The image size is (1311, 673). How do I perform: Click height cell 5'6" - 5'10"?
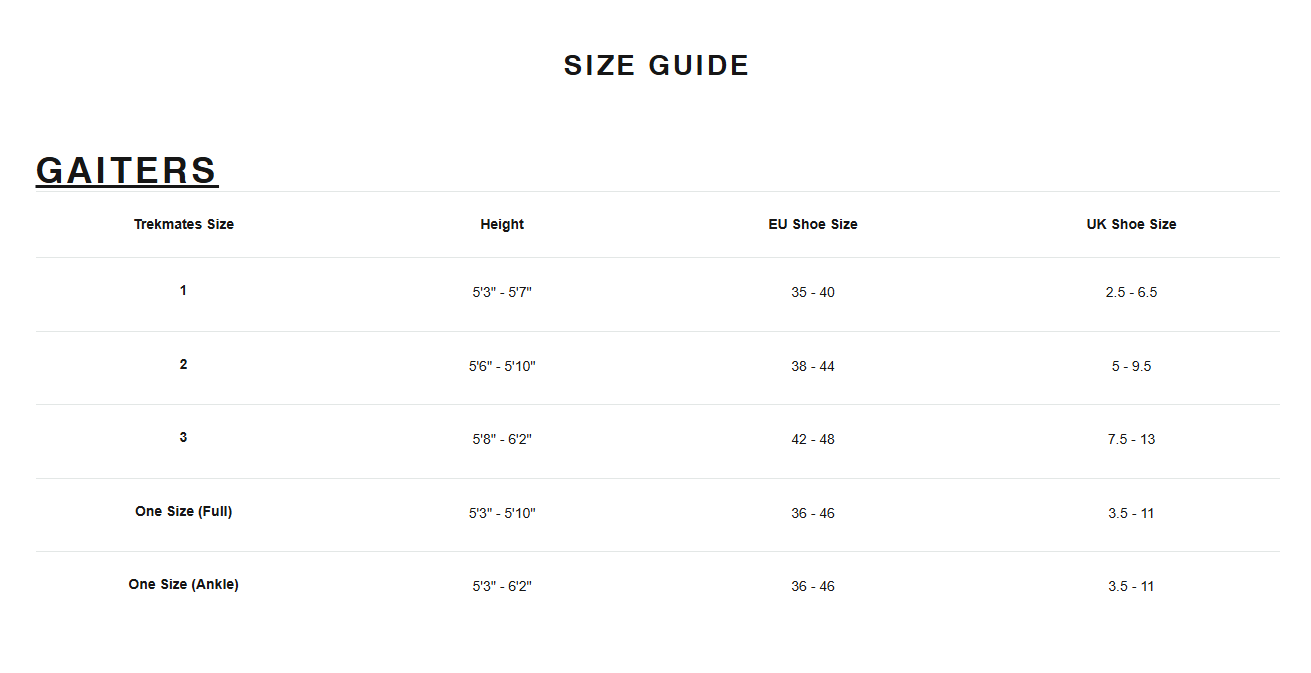(502, 366)
